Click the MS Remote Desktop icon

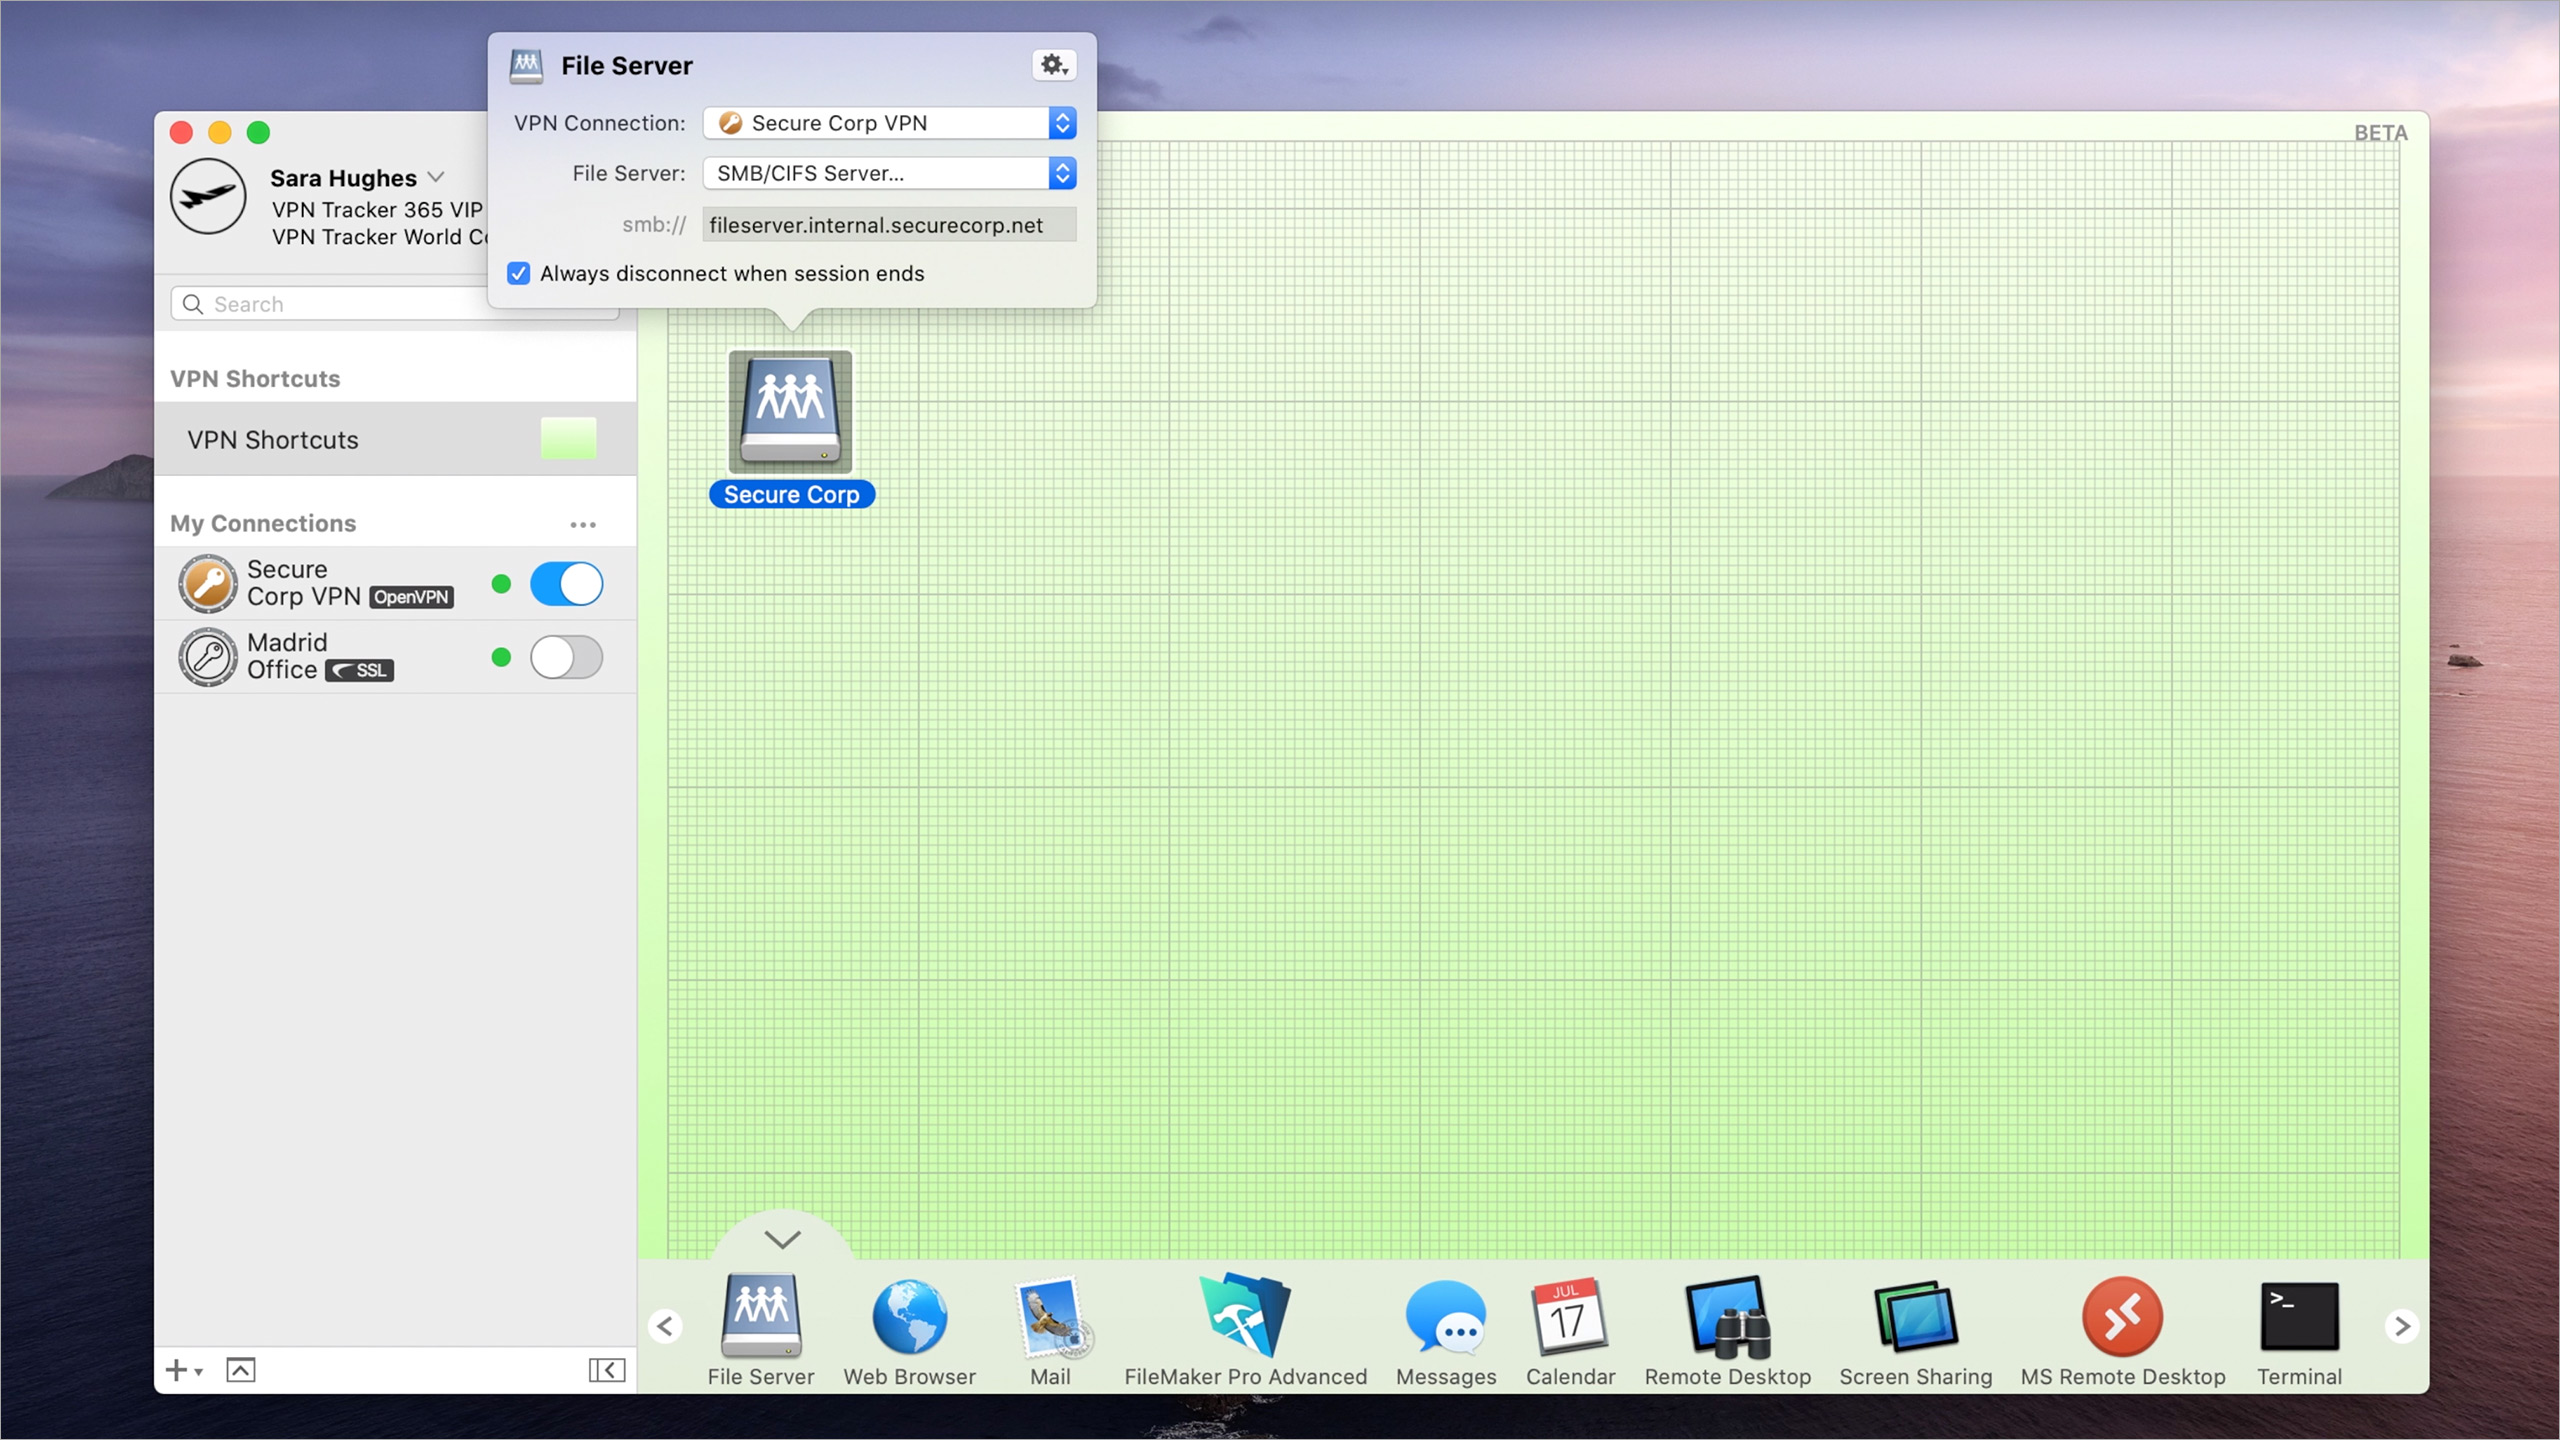(x=2122, y=1316)
